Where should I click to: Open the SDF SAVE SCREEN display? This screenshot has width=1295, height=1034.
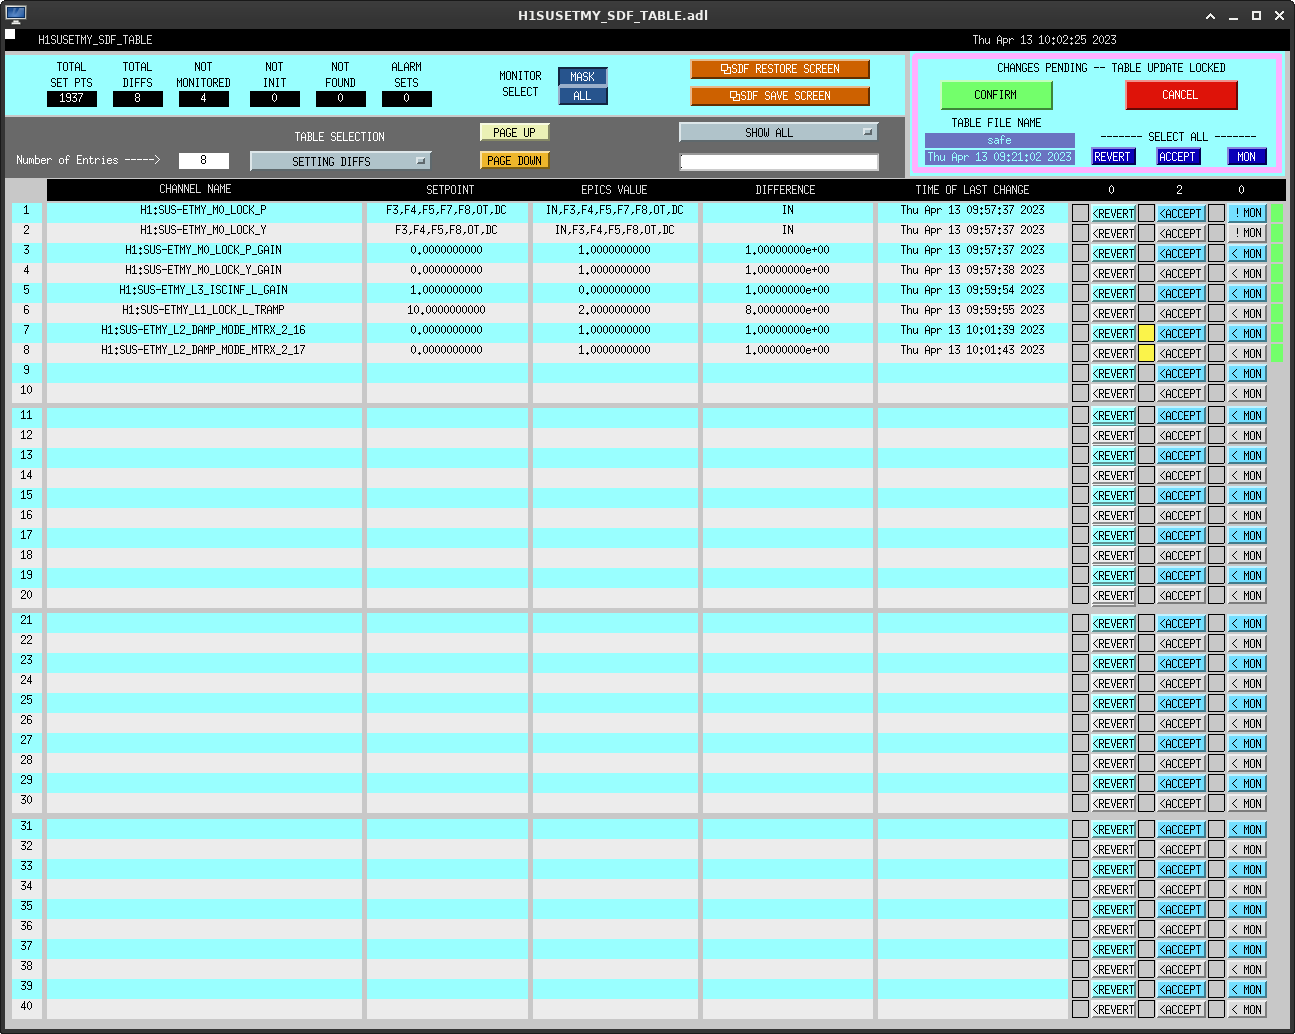(x=779, y=96)
